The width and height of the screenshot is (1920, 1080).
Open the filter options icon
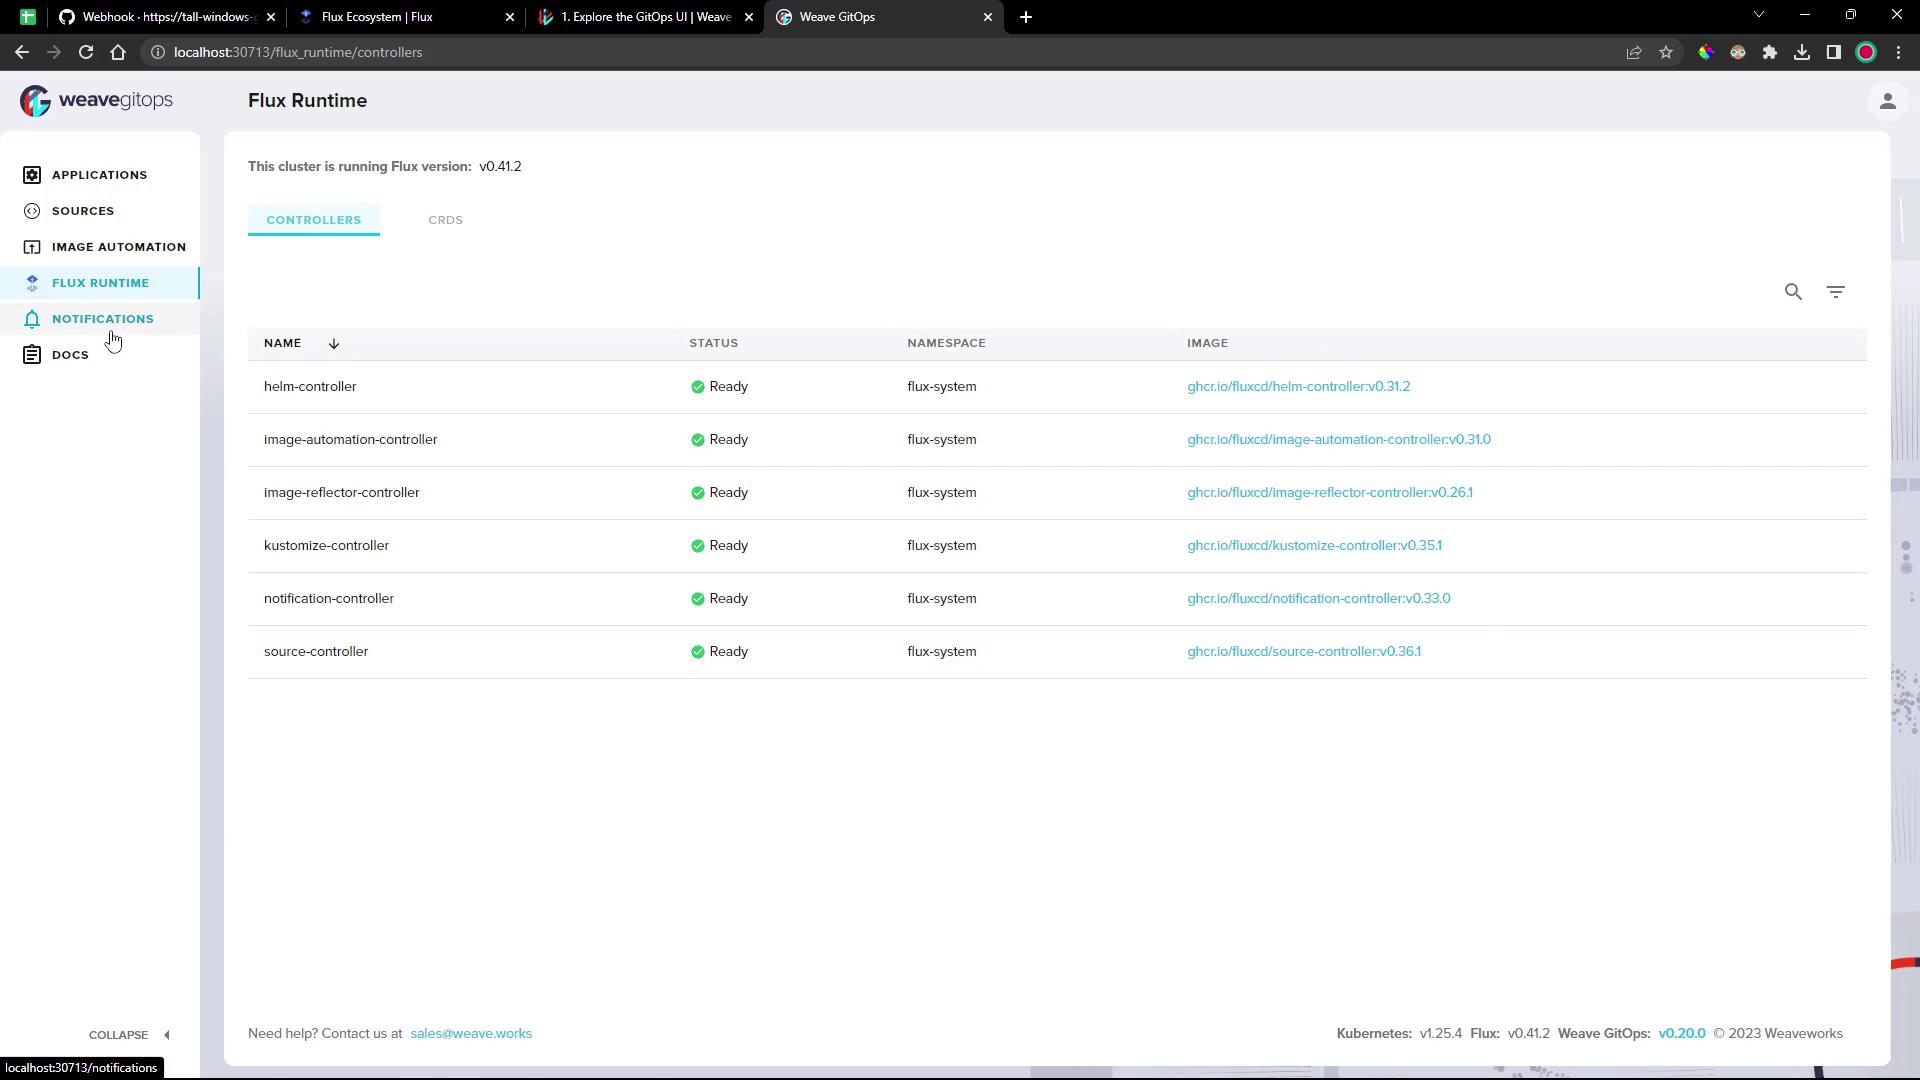(x=1835, y=292)
